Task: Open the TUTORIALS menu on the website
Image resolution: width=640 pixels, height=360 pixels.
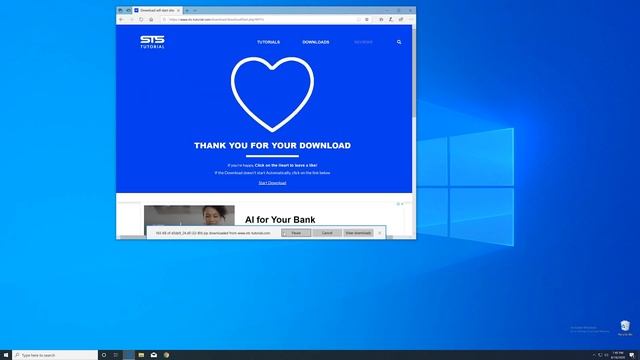Action: pos(268,42)
